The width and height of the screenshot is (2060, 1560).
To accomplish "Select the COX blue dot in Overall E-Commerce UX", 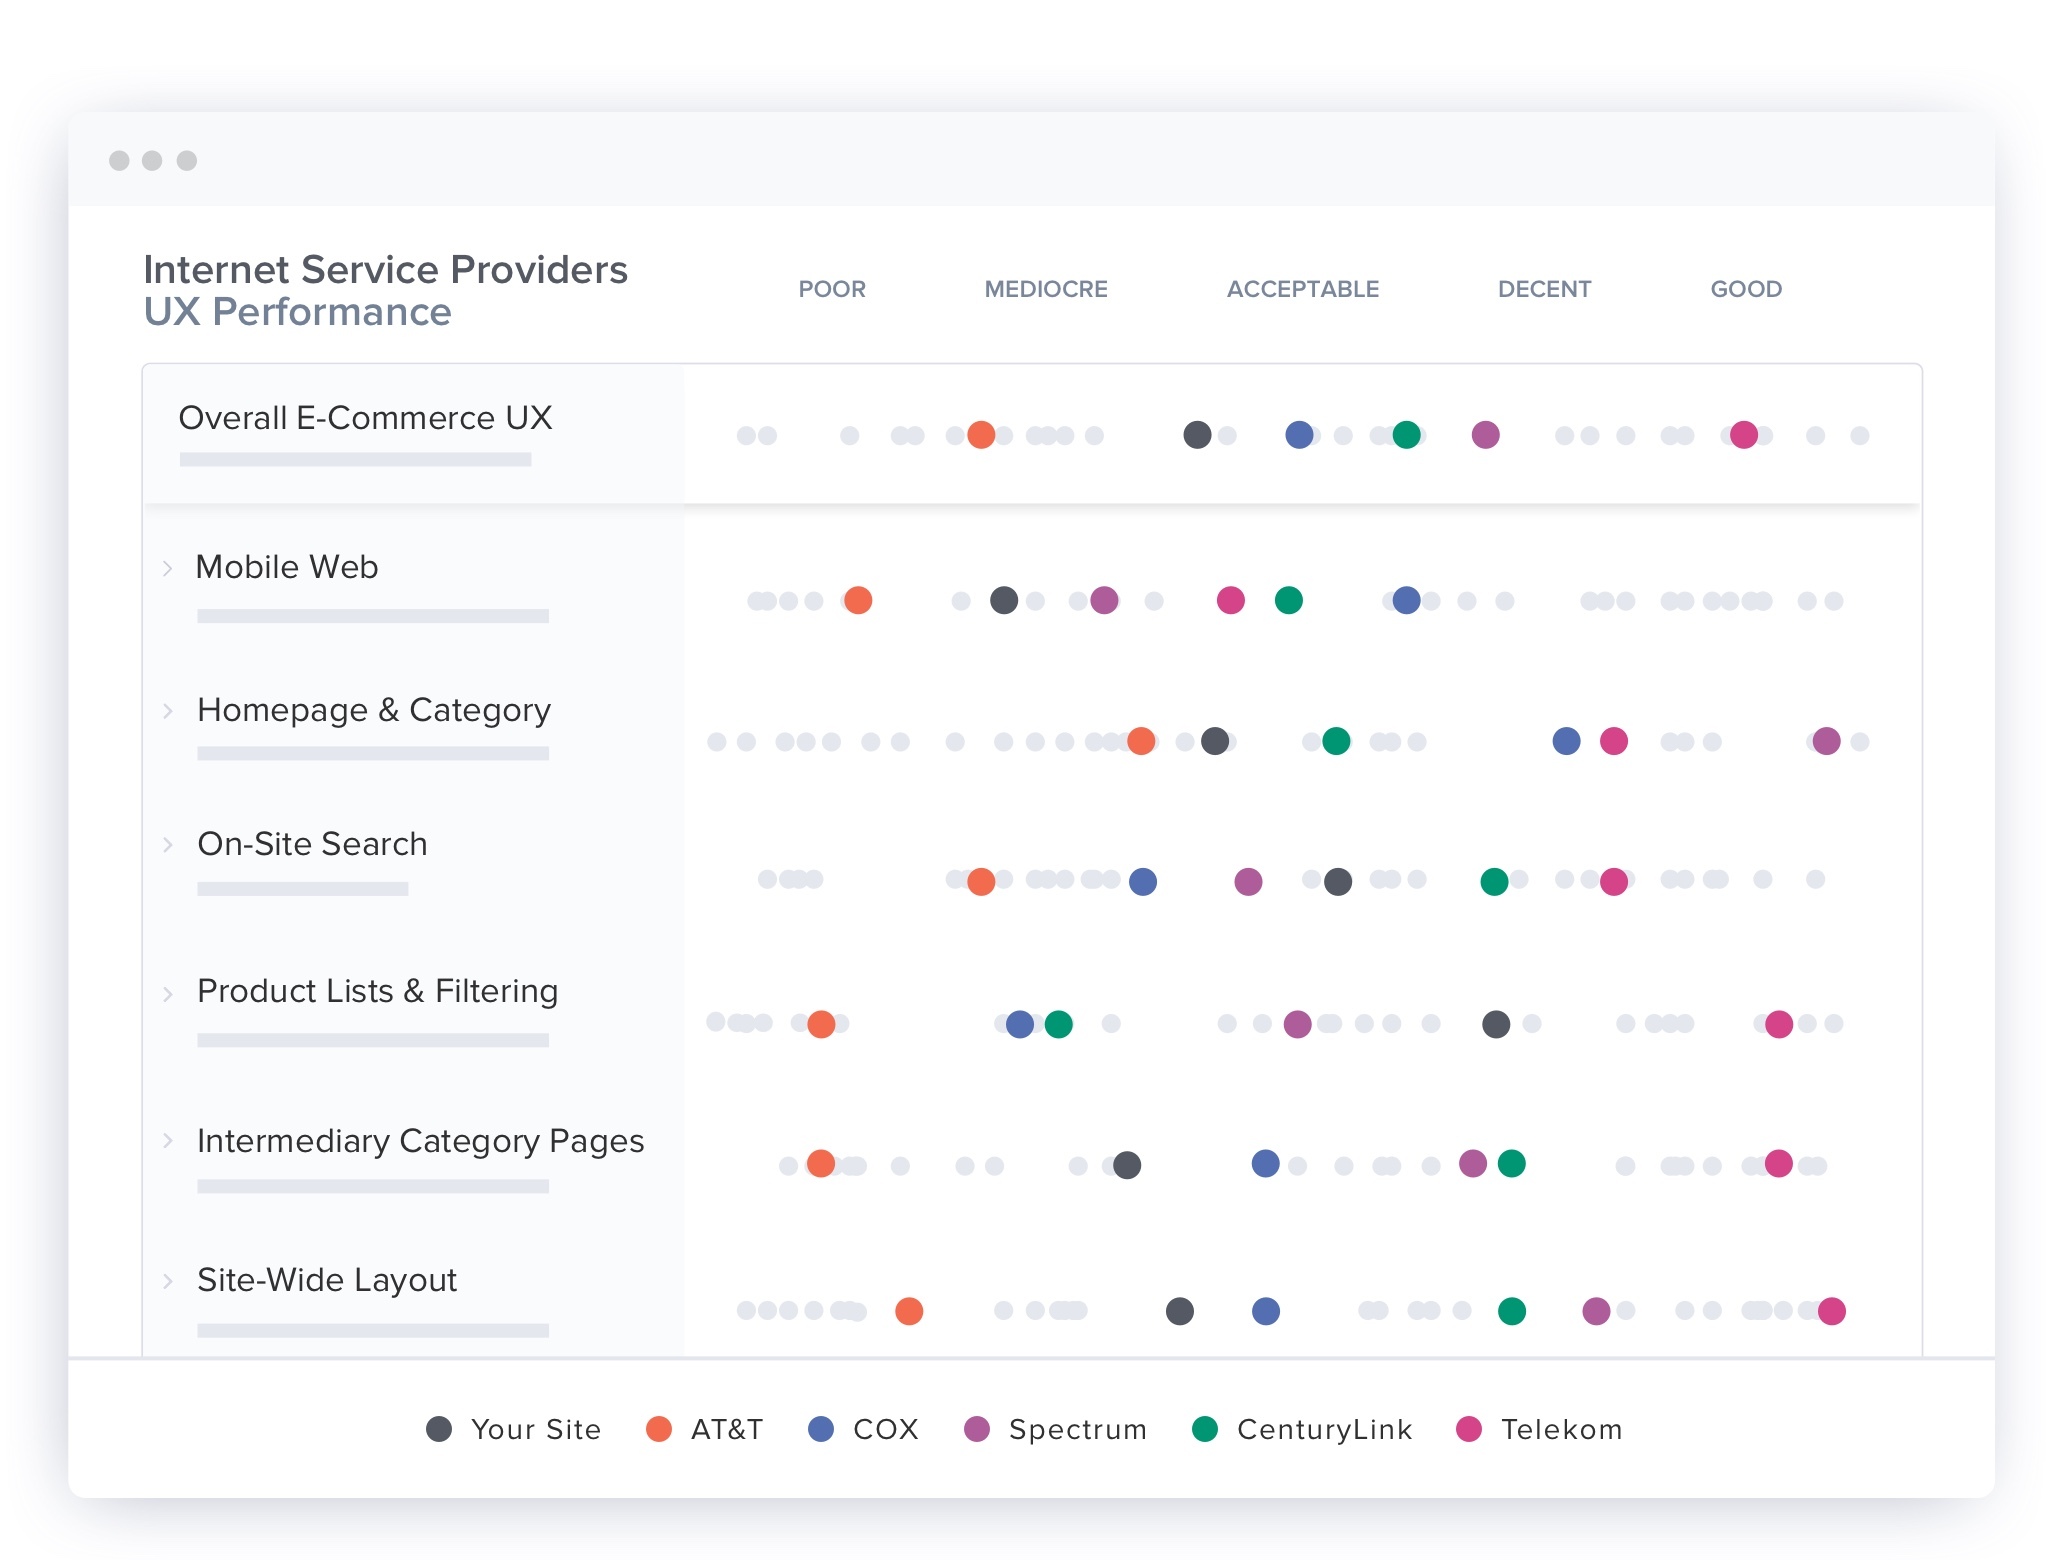I will coord(1299,435).
